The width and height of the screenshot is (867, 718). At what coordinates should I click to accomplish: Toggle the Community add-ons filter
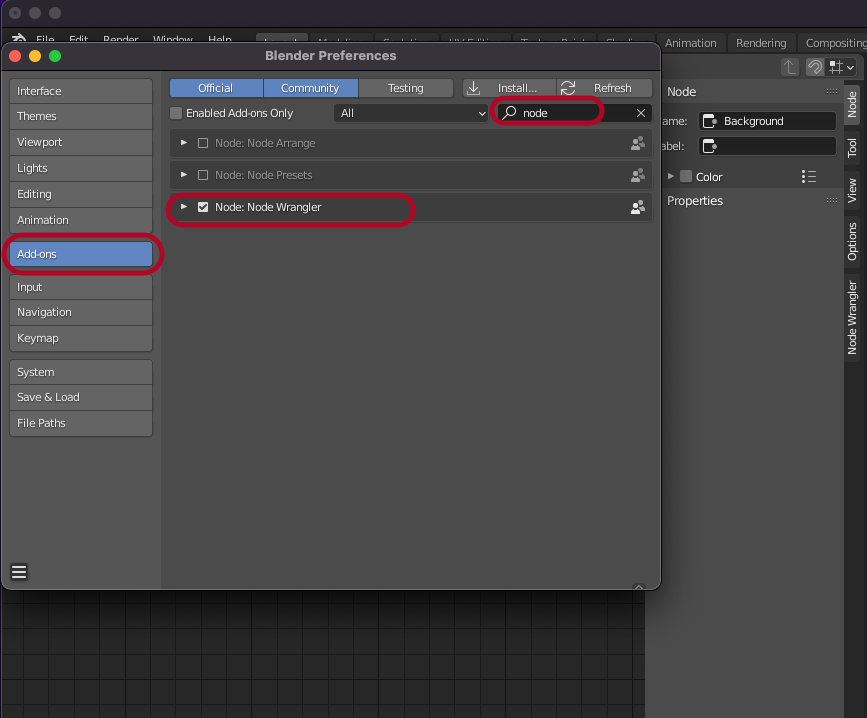[x=311, y=88]
